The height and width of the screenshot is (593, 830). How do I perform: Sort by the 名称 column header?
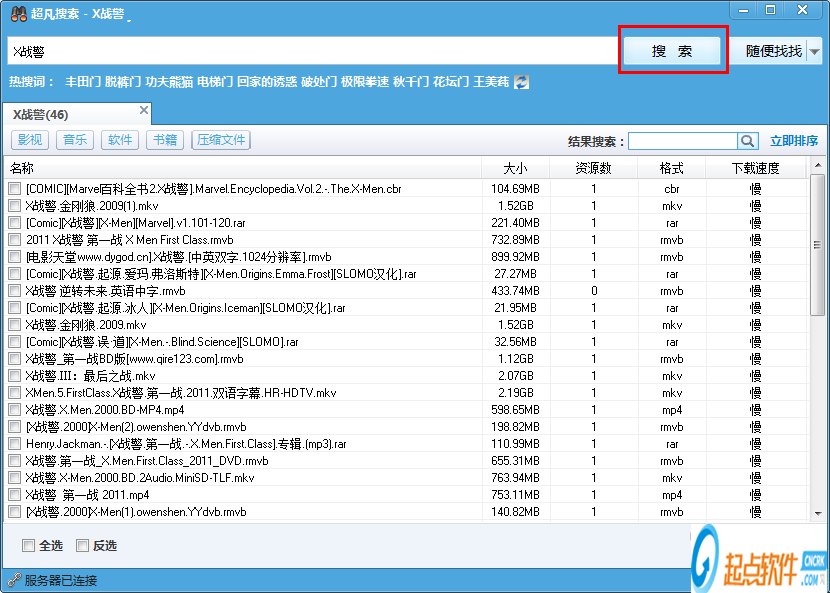coord(242,168)
